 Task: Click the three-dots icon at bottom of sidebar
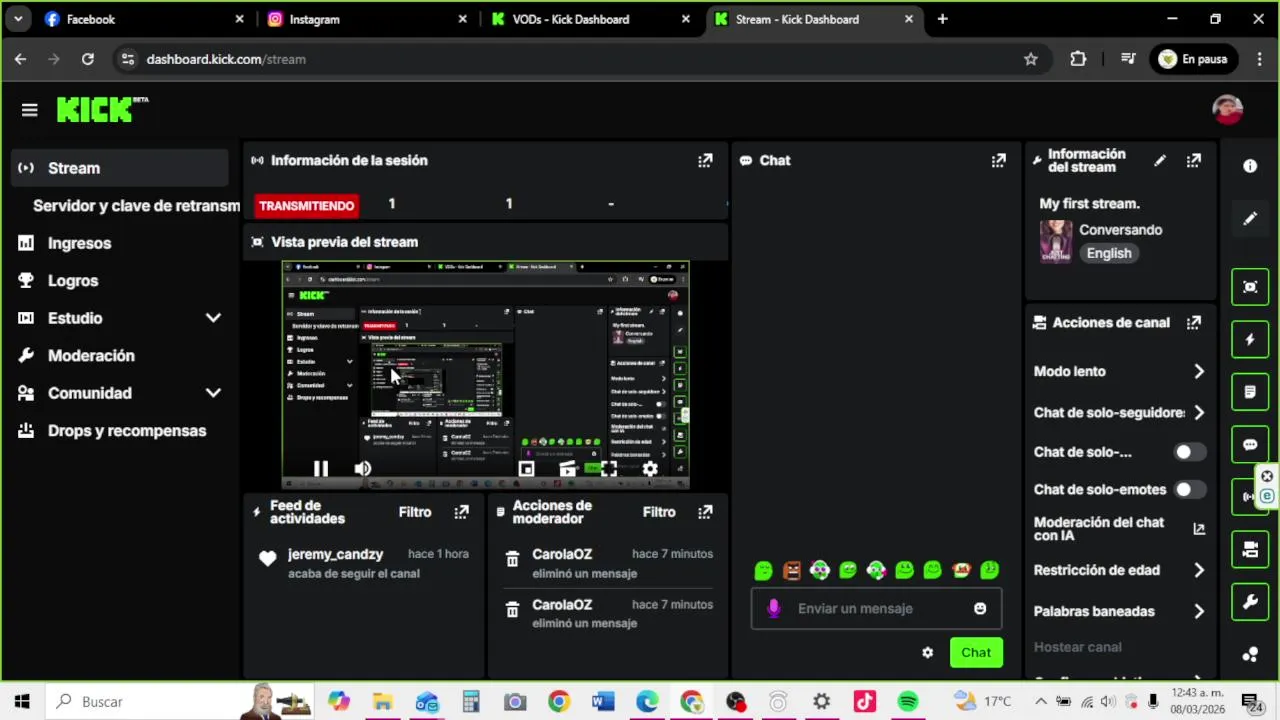pos(1250,654)
